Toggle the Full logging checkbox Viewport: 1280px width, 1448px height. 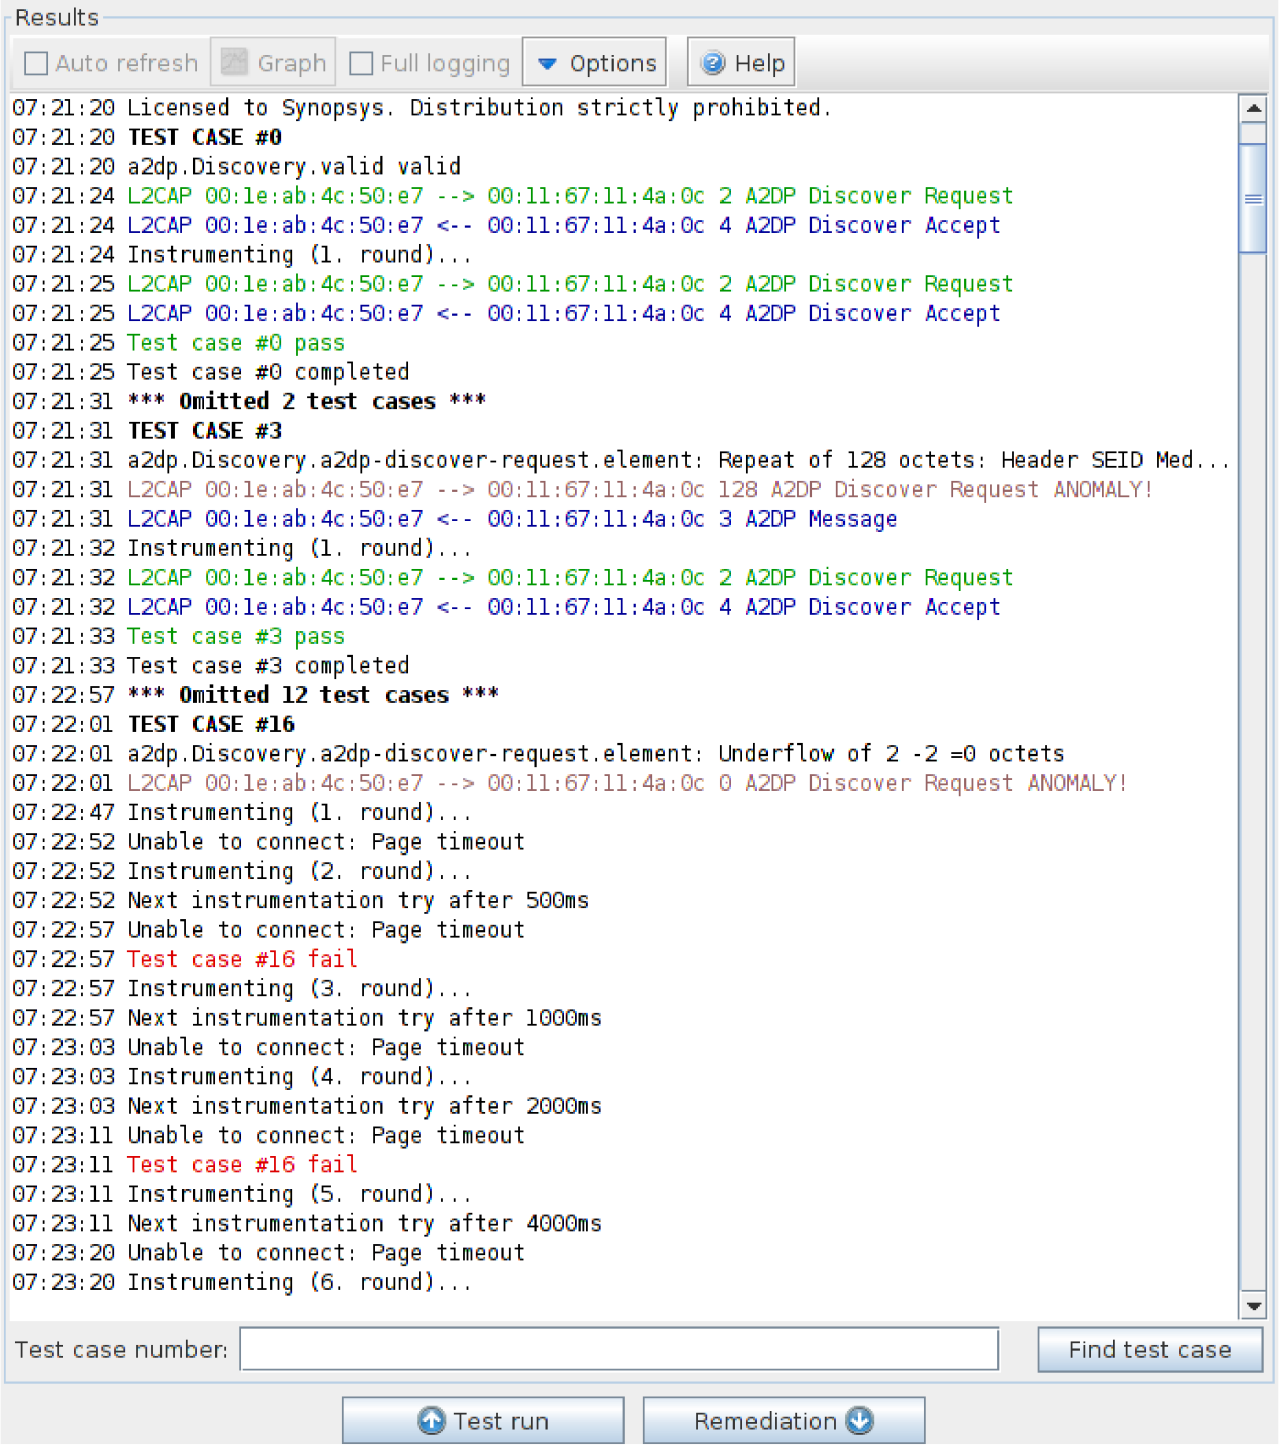pyautogui.click(x=361, y=63)
